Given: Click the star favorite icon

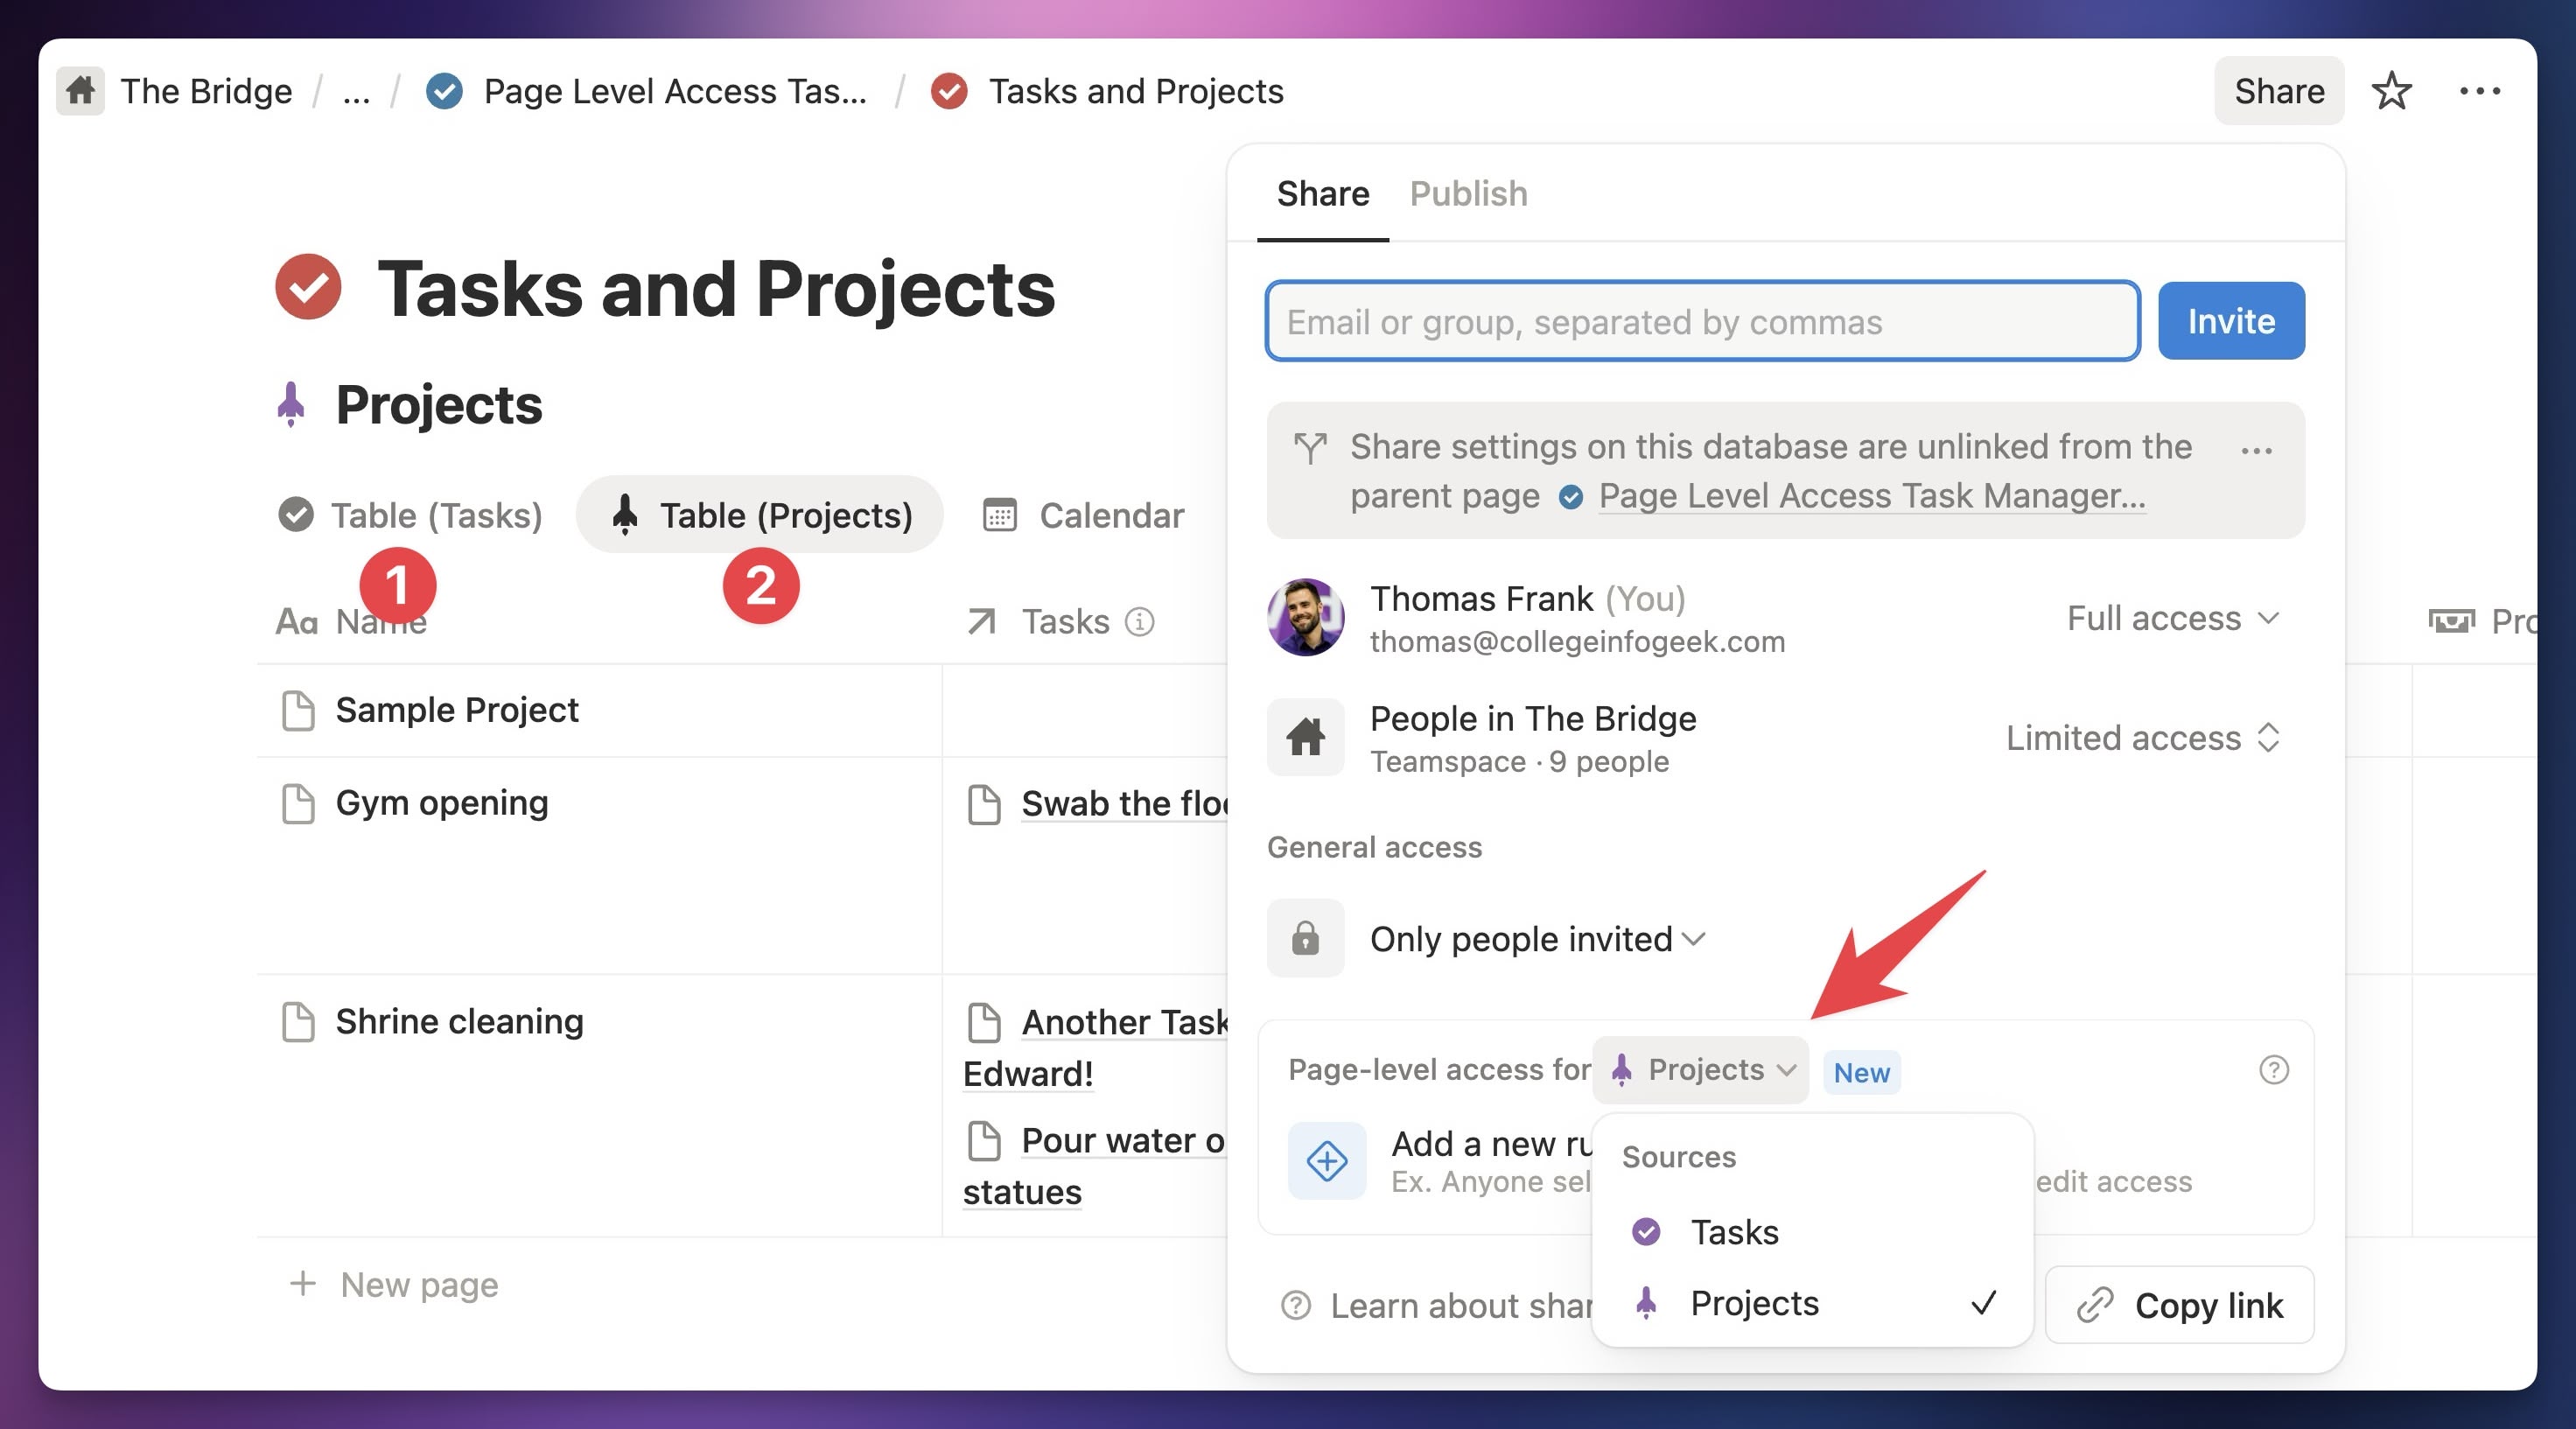Looking at the screenshot, I should click(2391, 91).
